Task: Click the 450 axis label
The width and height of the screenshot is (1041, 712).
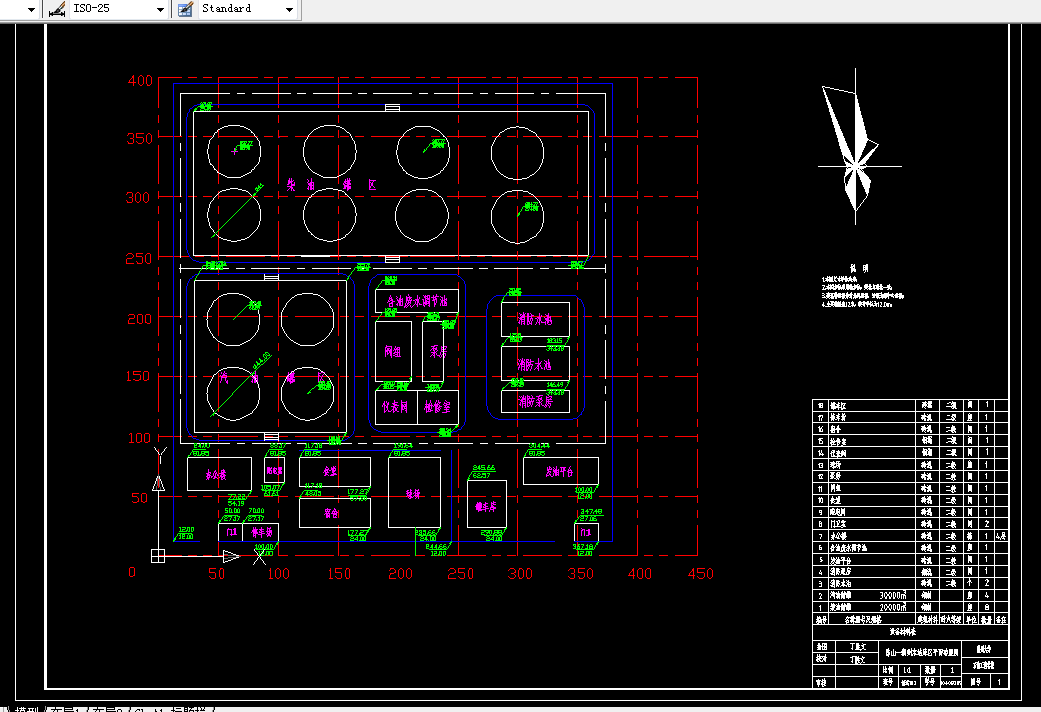Action: click(700, 574)
